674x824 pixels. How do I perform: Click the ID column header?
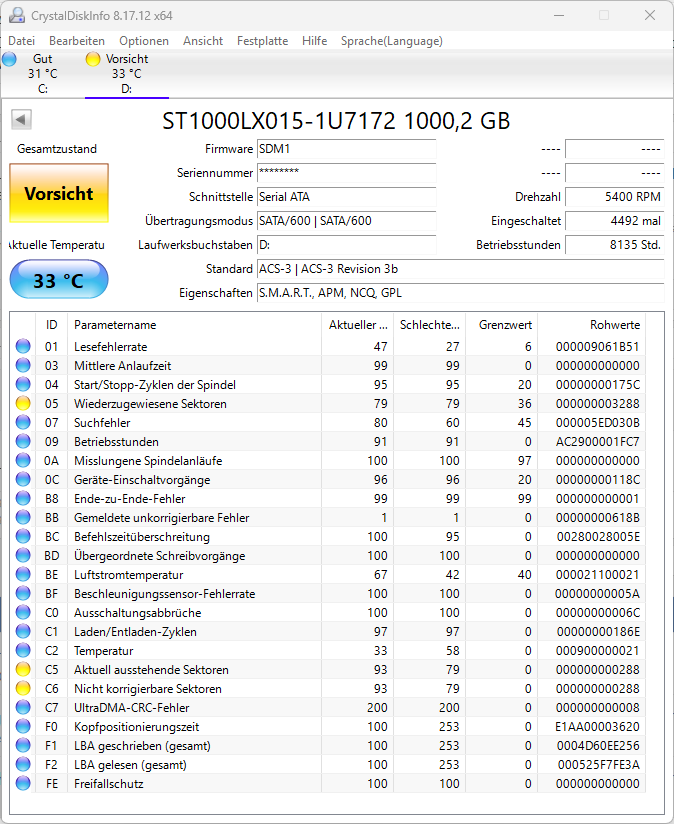51,325
